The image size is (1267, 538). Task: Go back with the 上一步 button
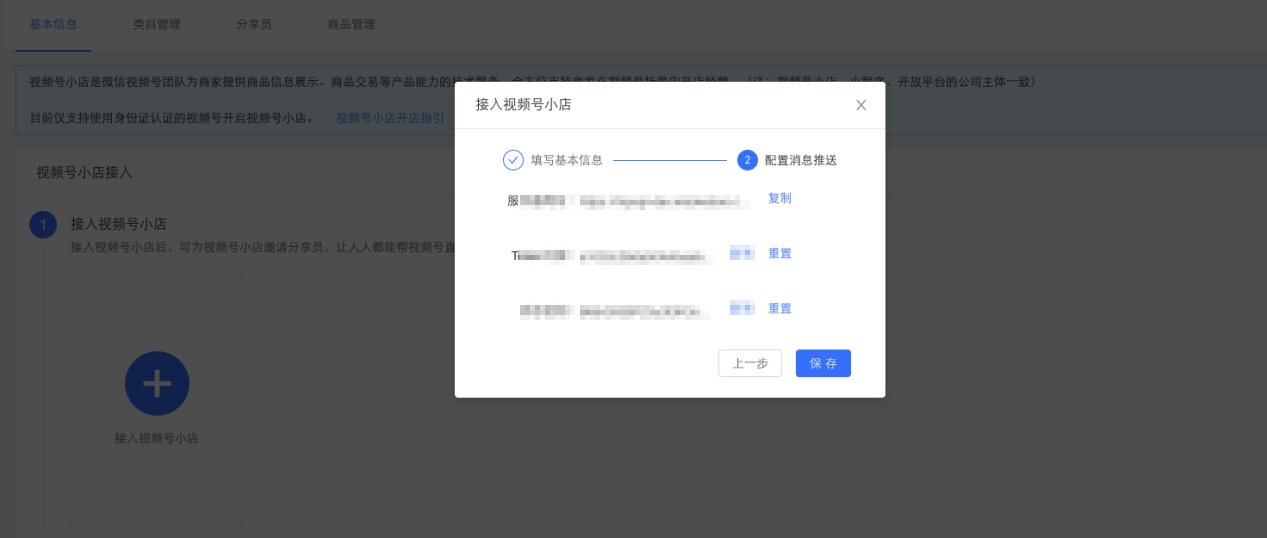749,363
